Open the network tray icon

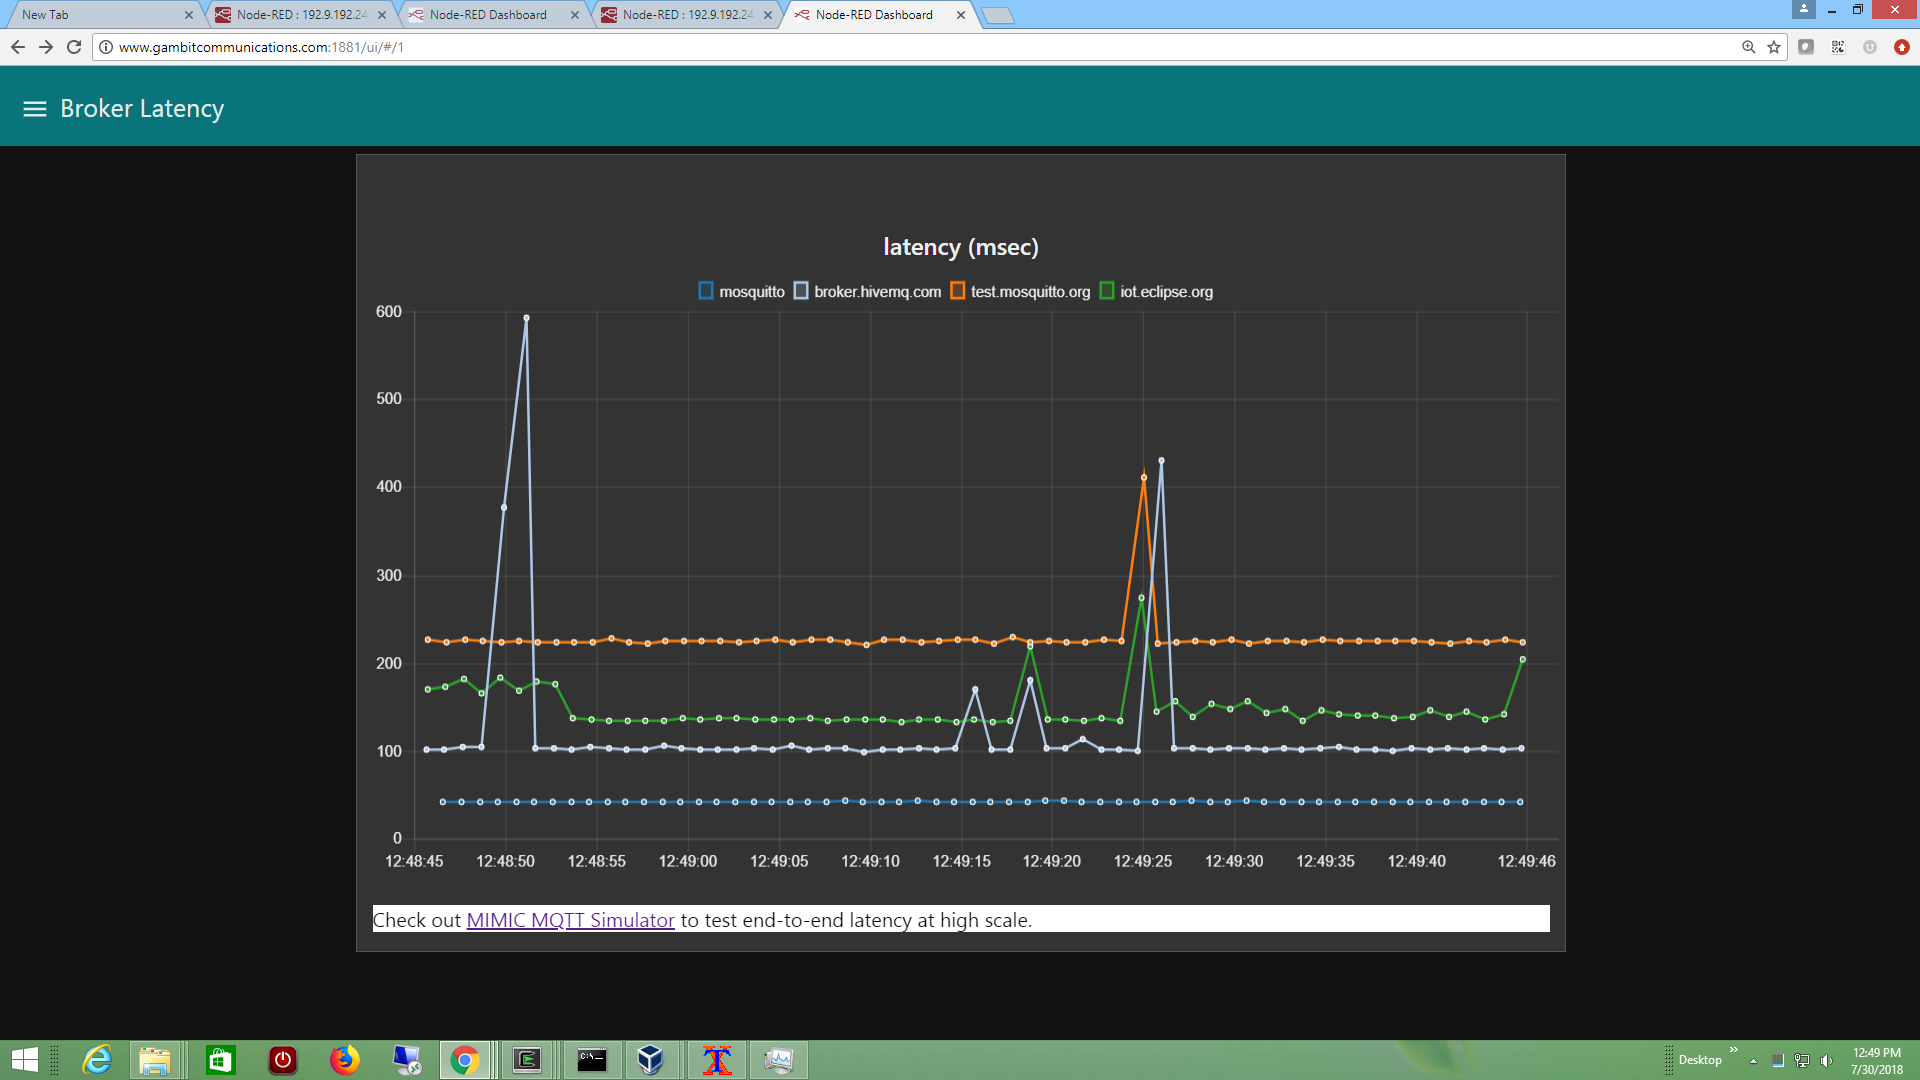coord(1802,1061)
